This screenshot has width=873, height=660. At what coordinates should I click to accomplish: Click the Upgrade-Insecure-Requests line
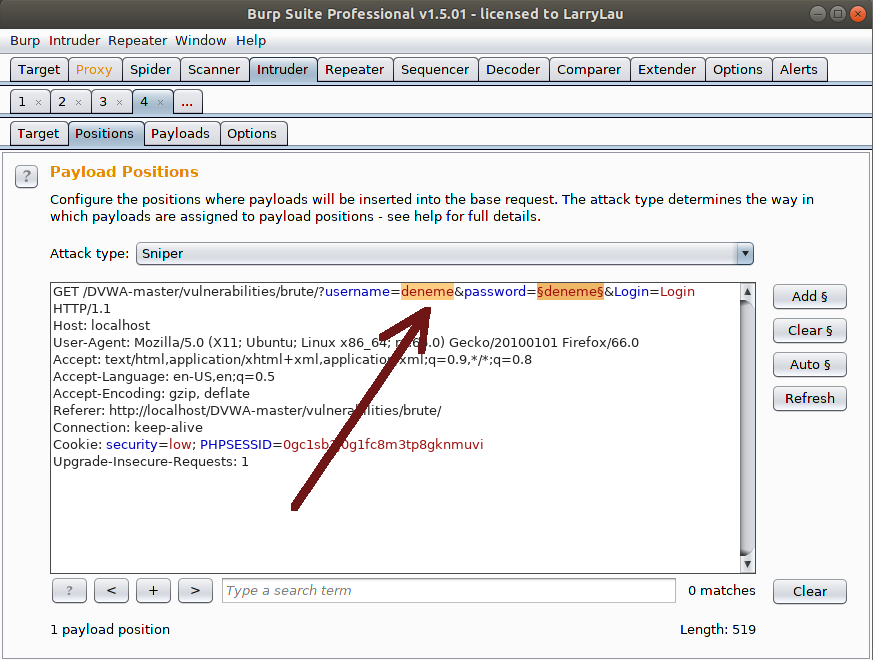tap(151, 462)
